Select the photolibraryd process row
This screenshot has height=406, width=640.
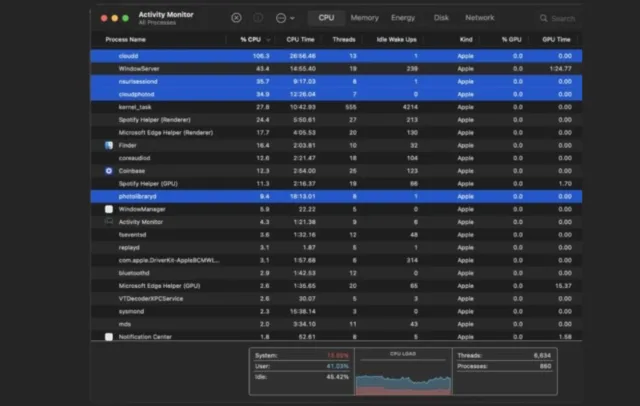(336, 197)
